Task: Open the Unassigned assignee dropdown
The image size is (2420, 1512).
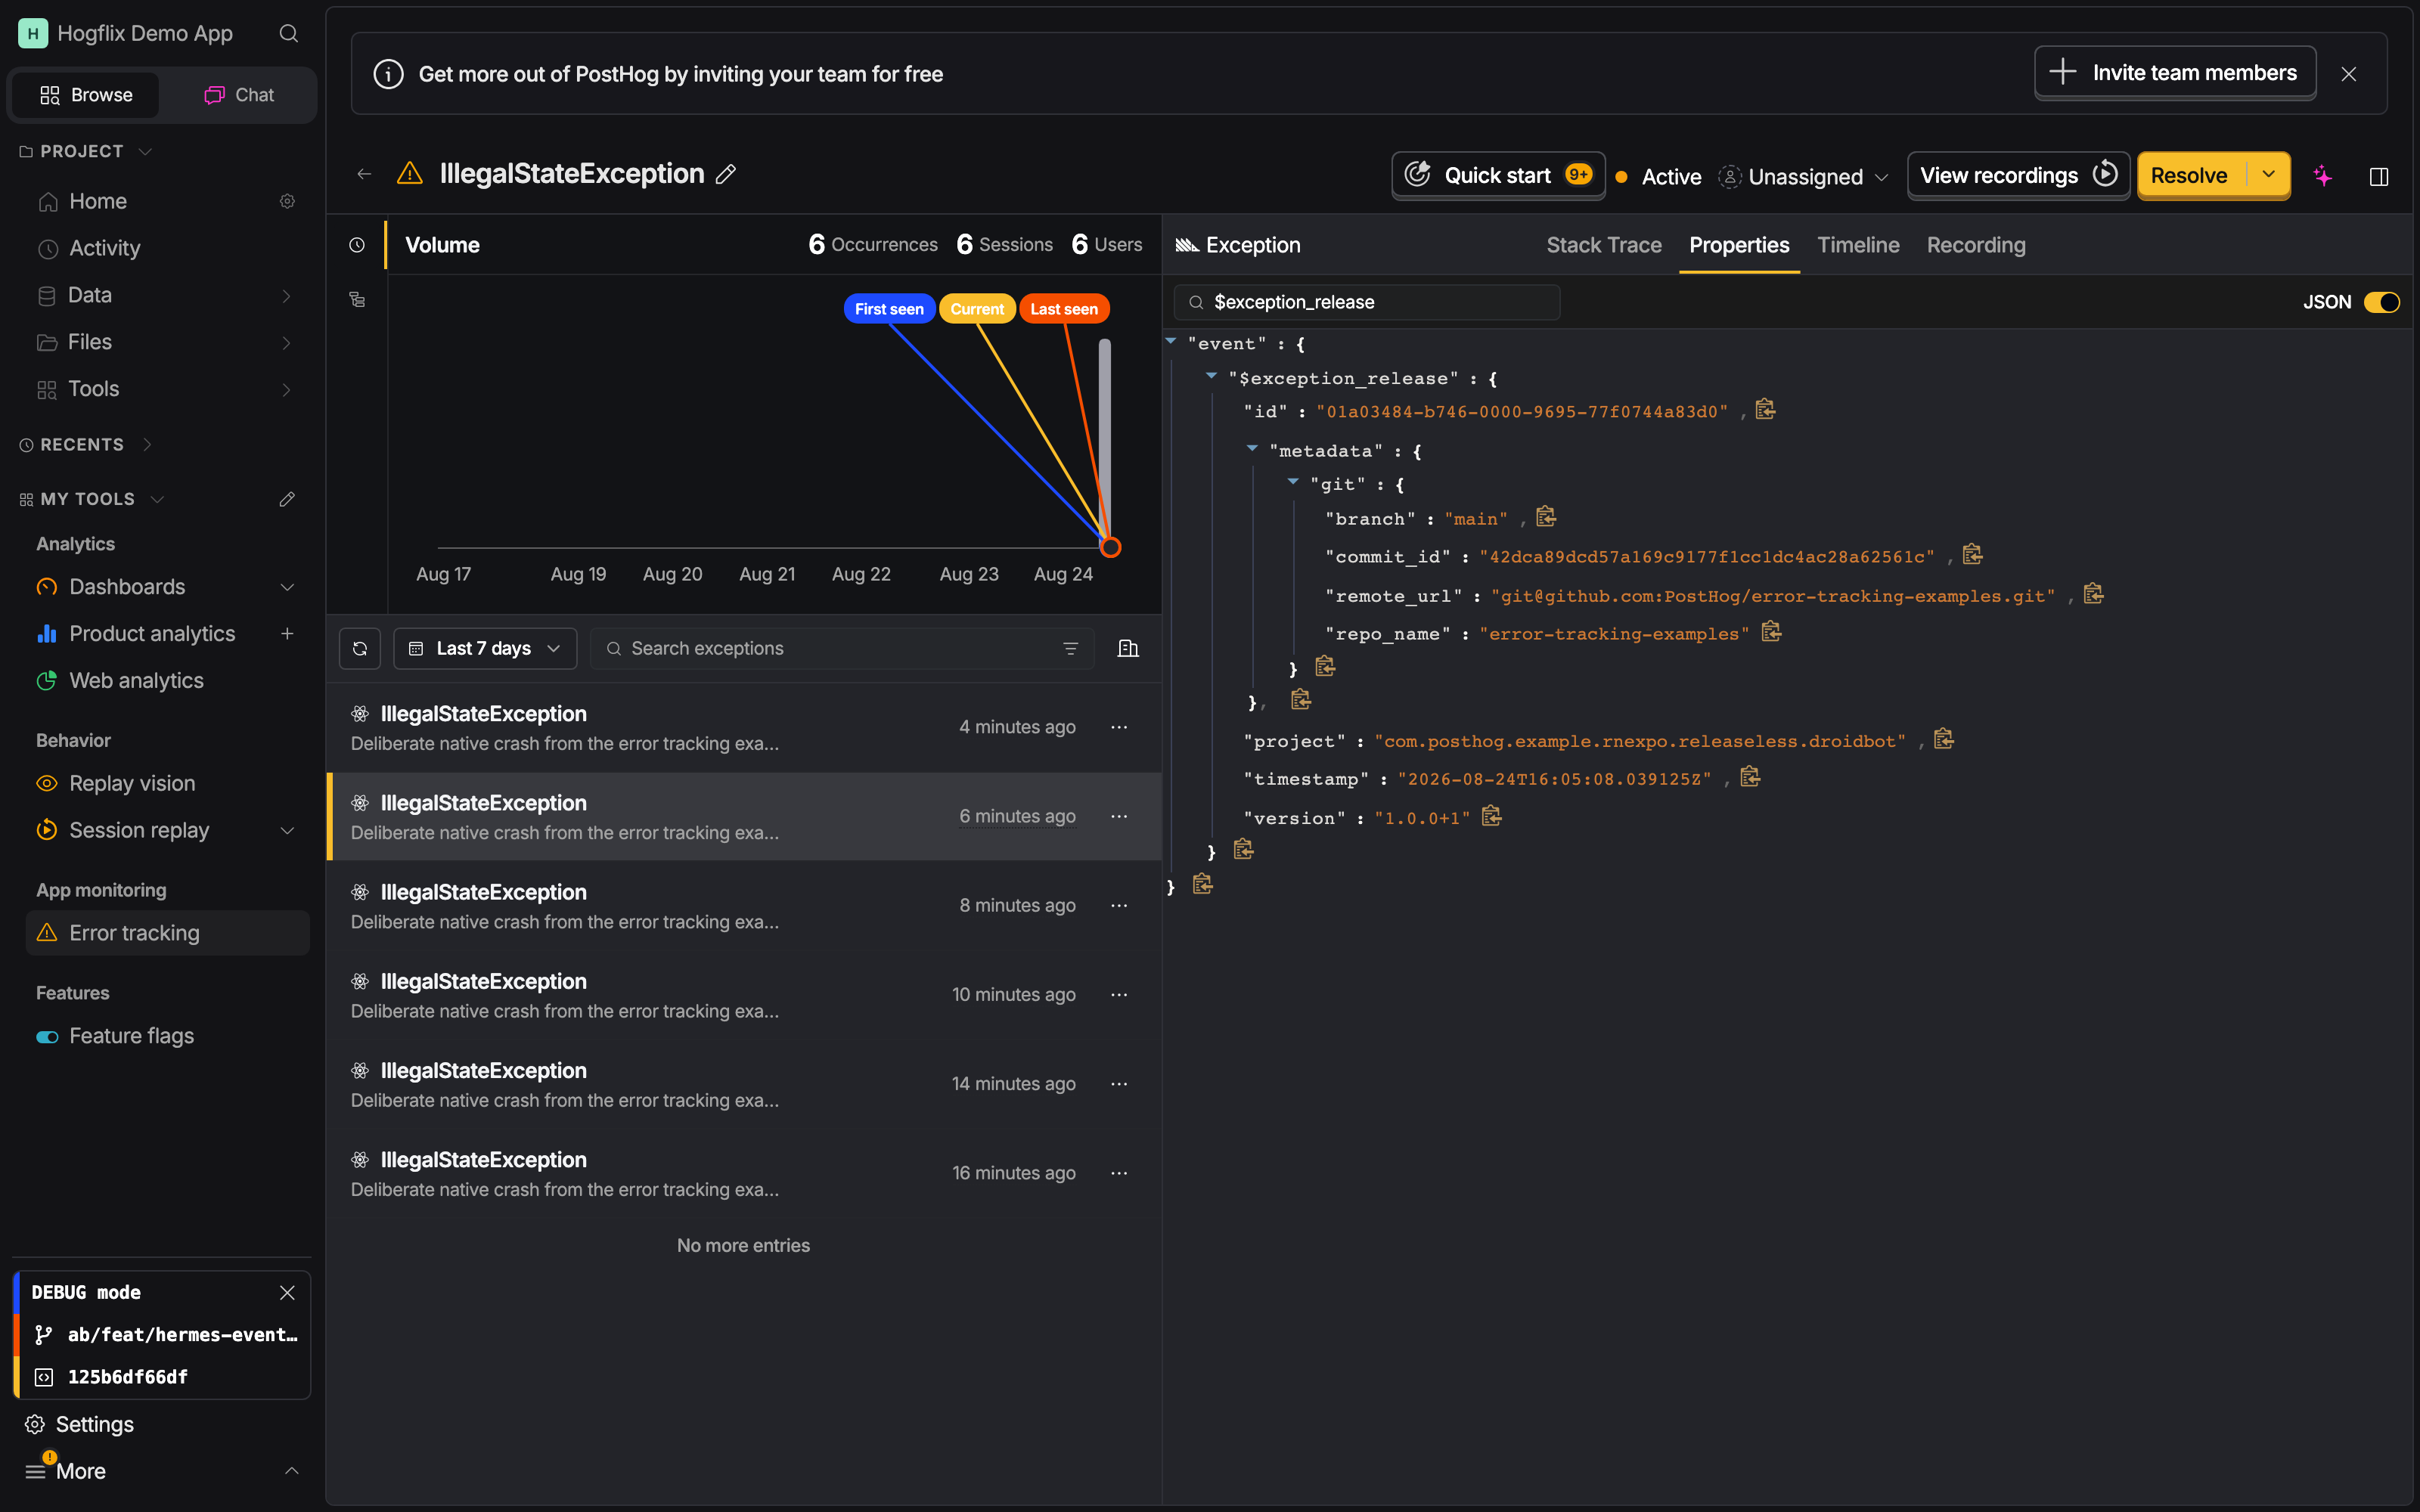Action: (x=1804, y=177)
